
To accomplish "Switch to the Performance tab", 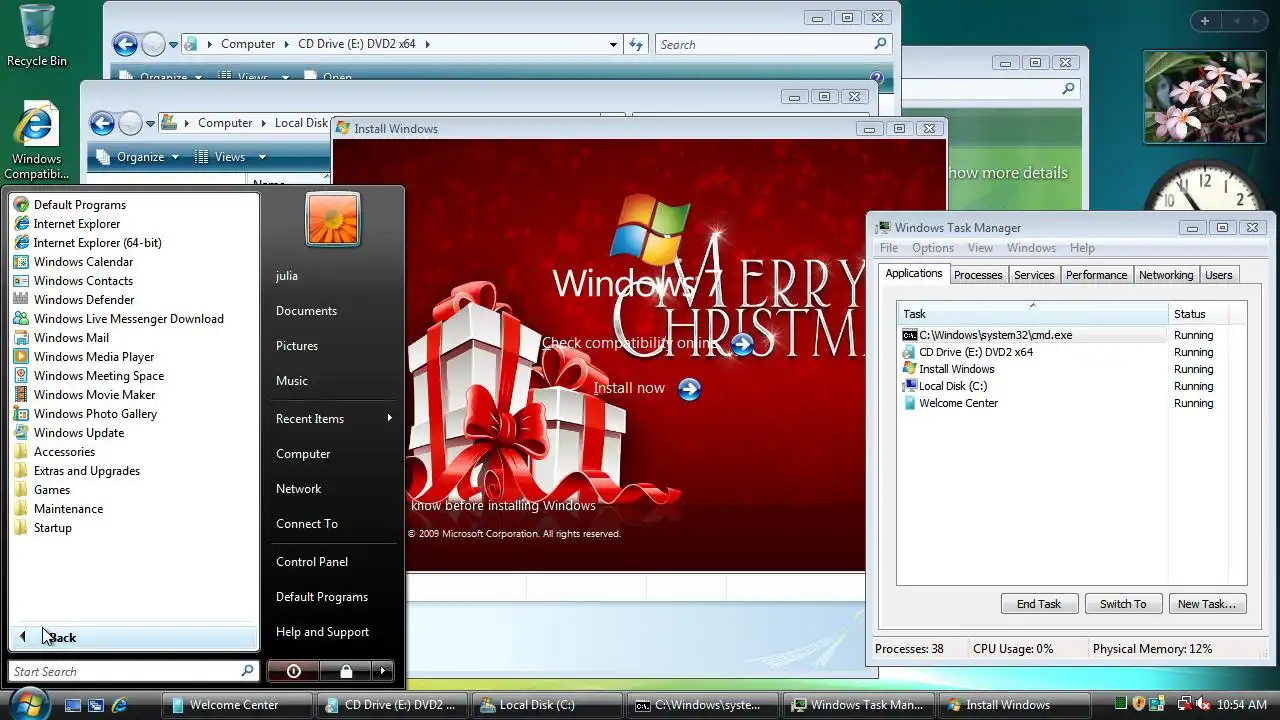I will [1096, 275].
